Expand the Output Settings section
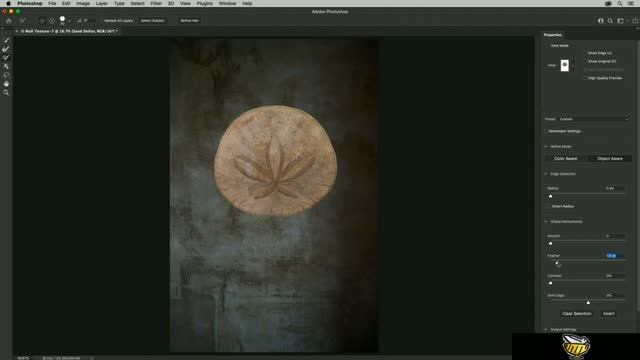640x360 pixels. tap(546, 330)
